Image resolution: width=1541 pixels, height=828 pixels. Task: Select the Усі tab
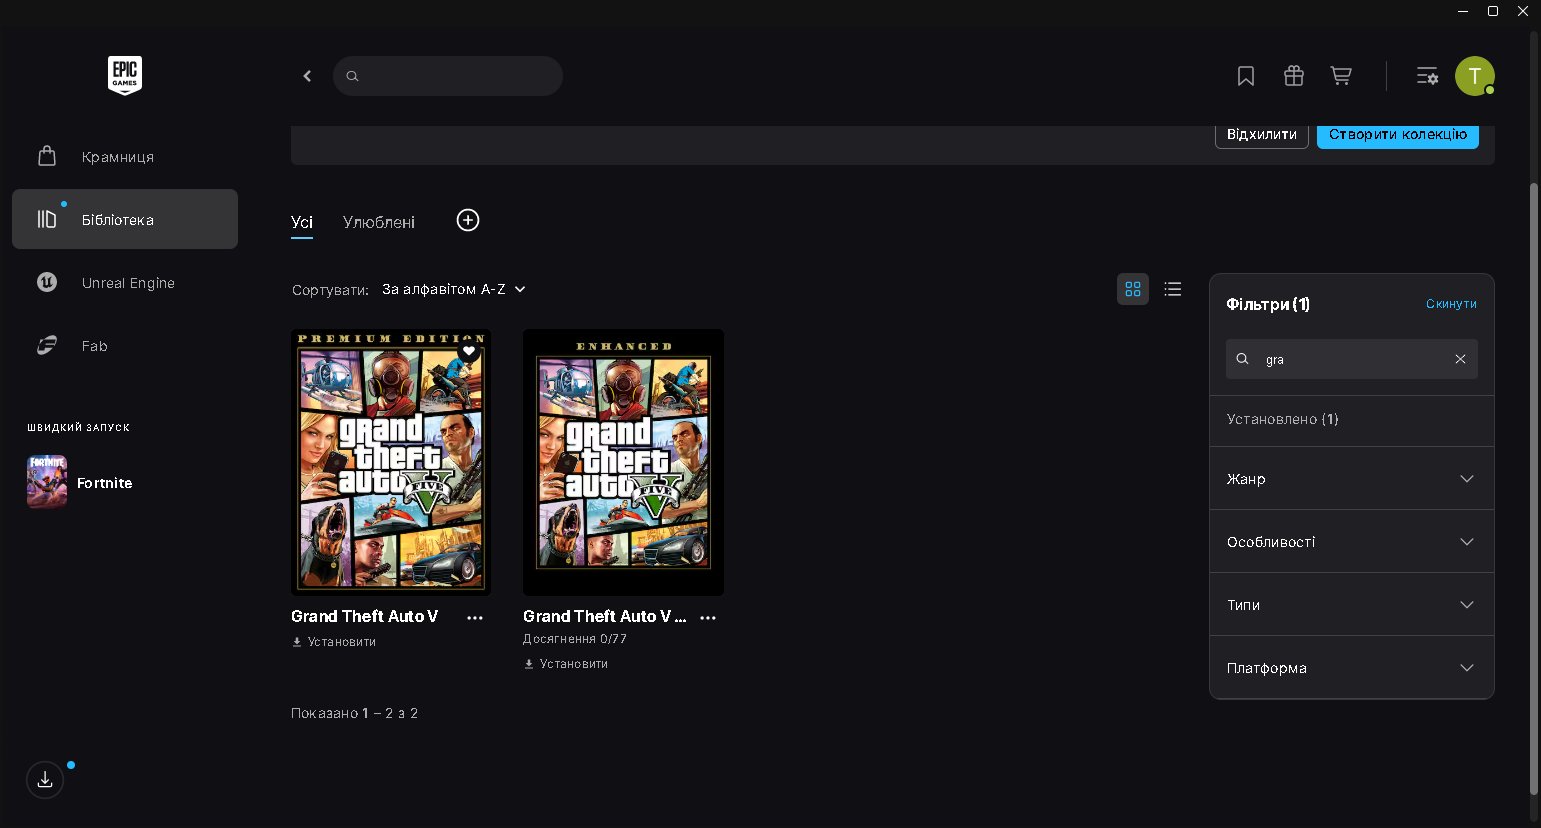pos(302,222)
